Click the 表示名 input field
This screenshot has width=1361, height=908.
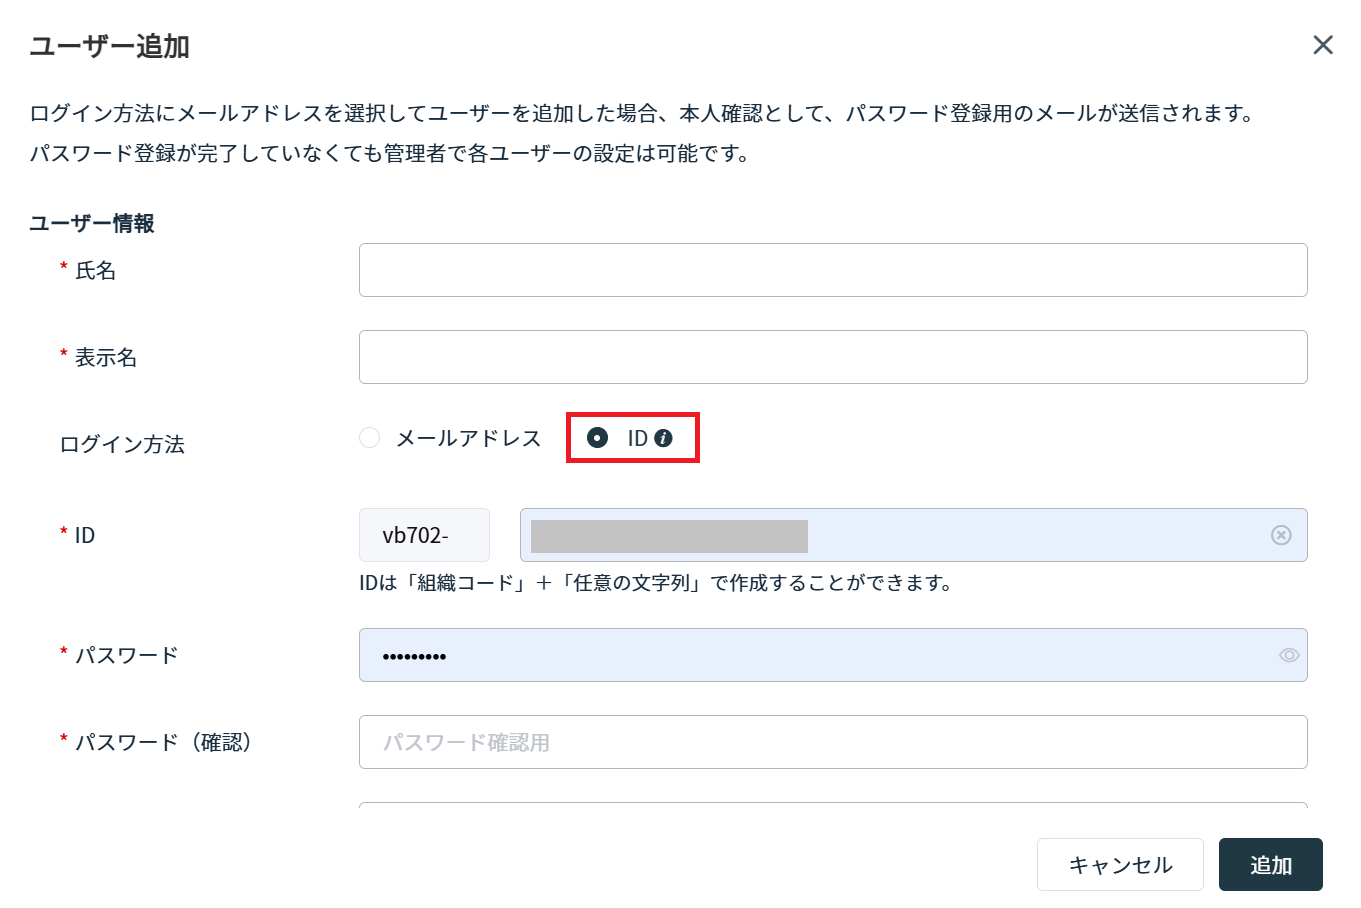832,356
